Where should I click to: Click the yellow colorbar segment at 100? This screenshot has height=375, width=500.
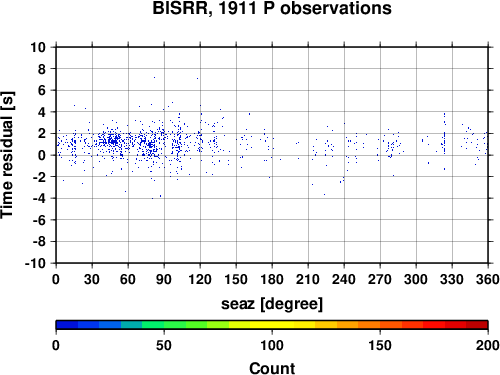(272, 325)
